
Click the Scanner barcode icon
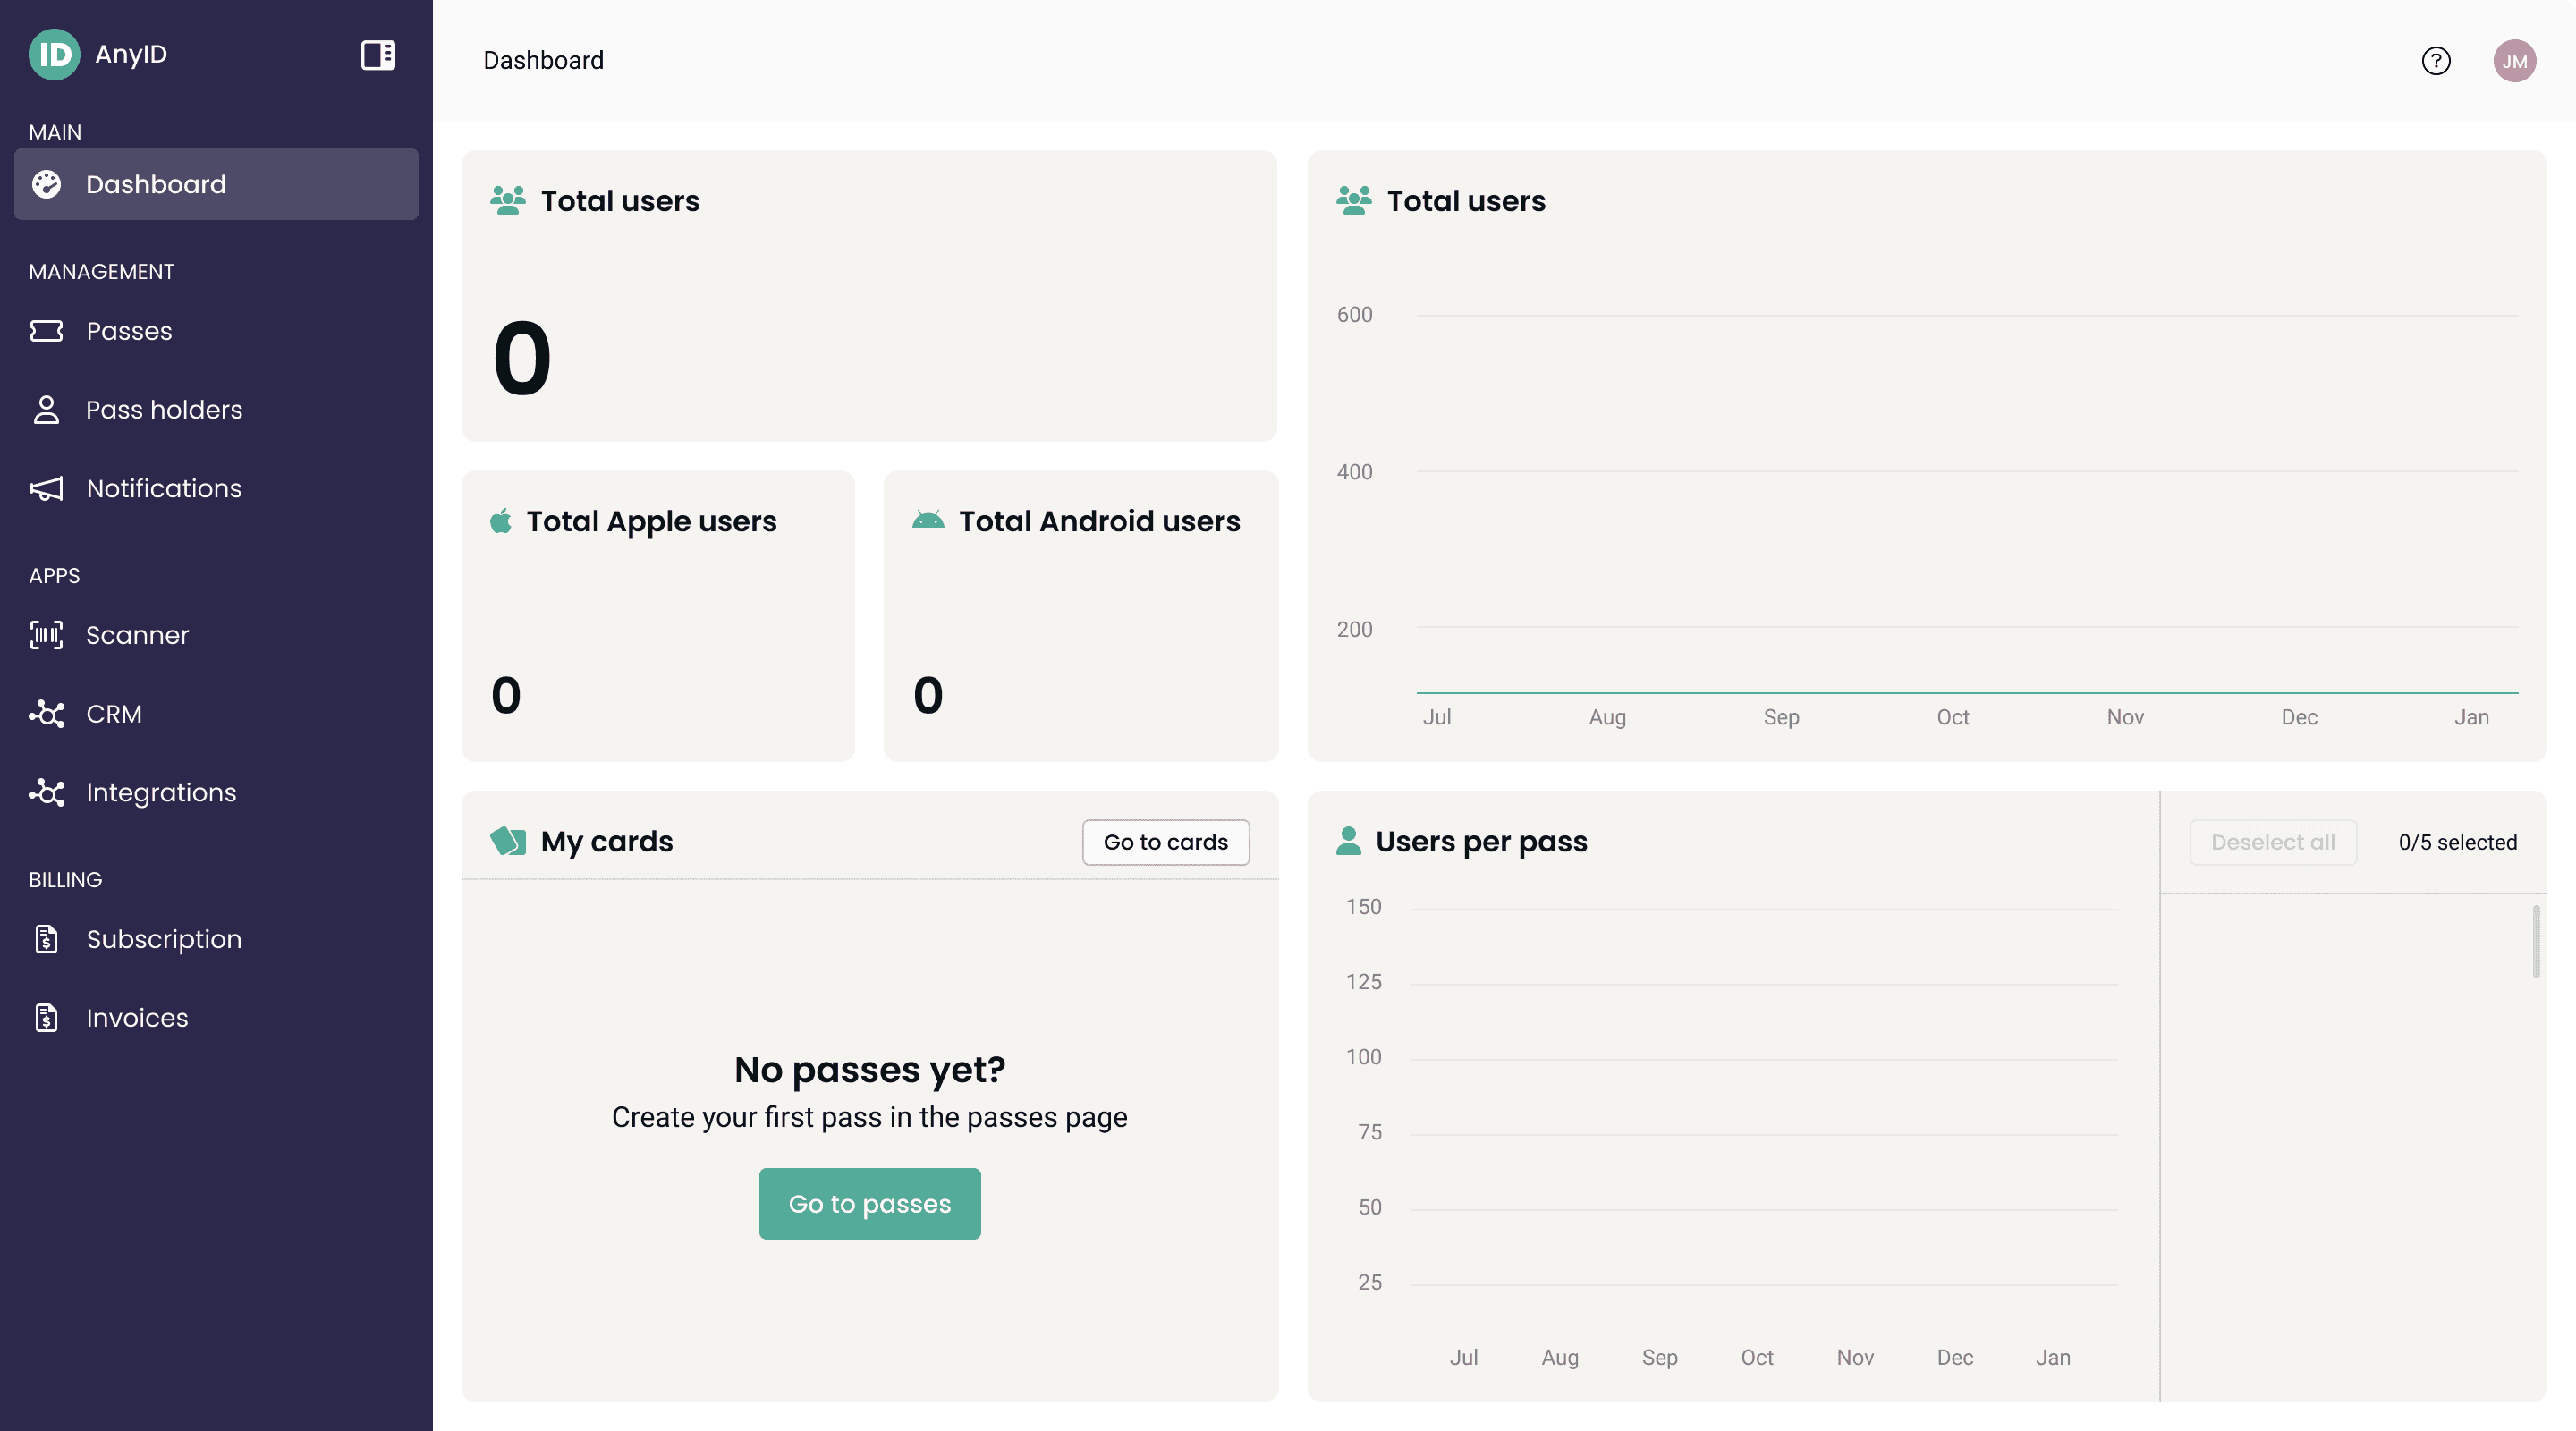tap(46, 635)
